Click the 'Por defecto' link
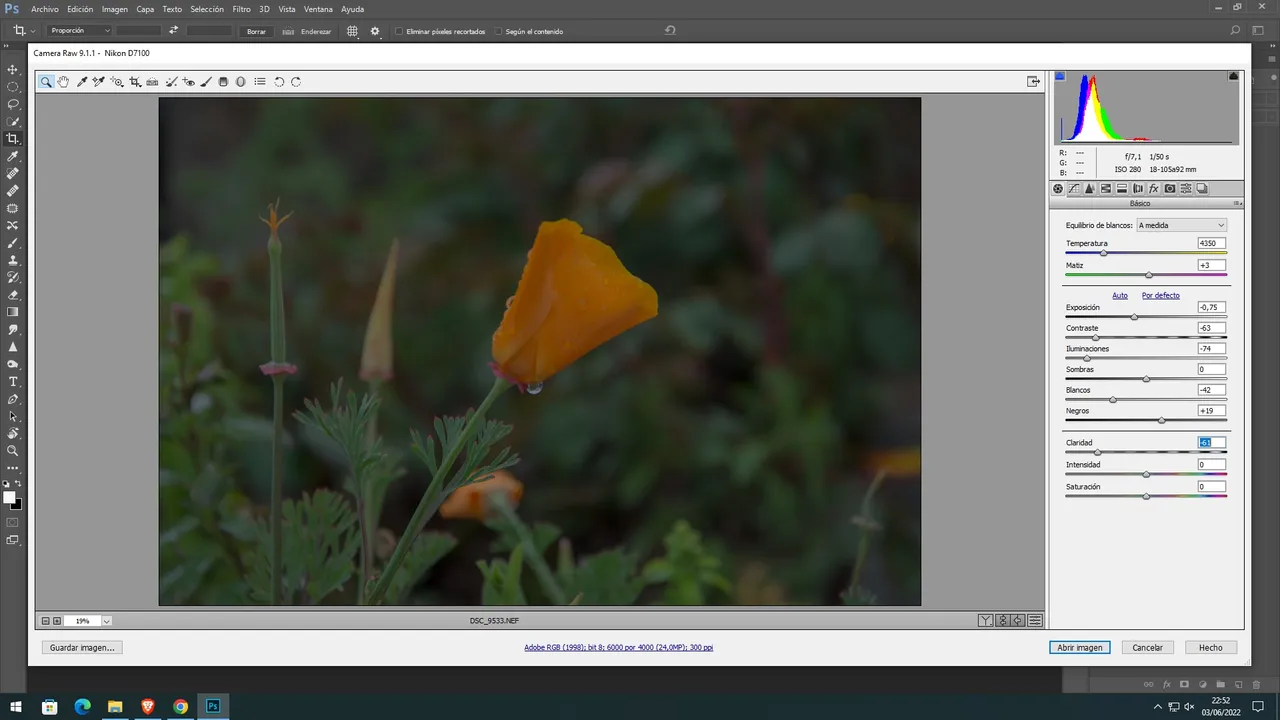The image size is (1280, 720). click(1161, 295)
